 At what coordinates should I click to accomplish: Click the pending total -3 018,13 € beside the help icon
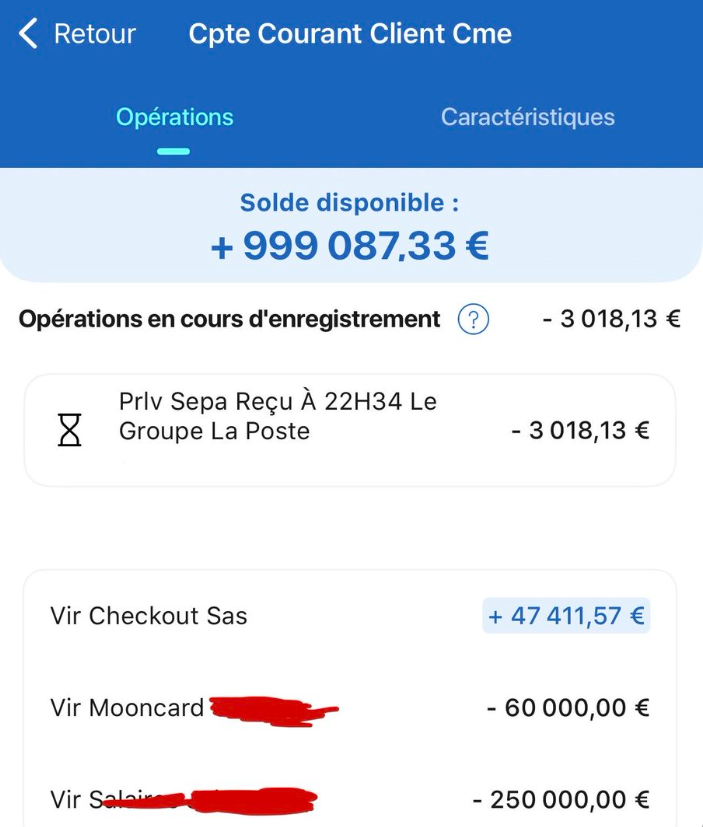(x=611, y=320)
